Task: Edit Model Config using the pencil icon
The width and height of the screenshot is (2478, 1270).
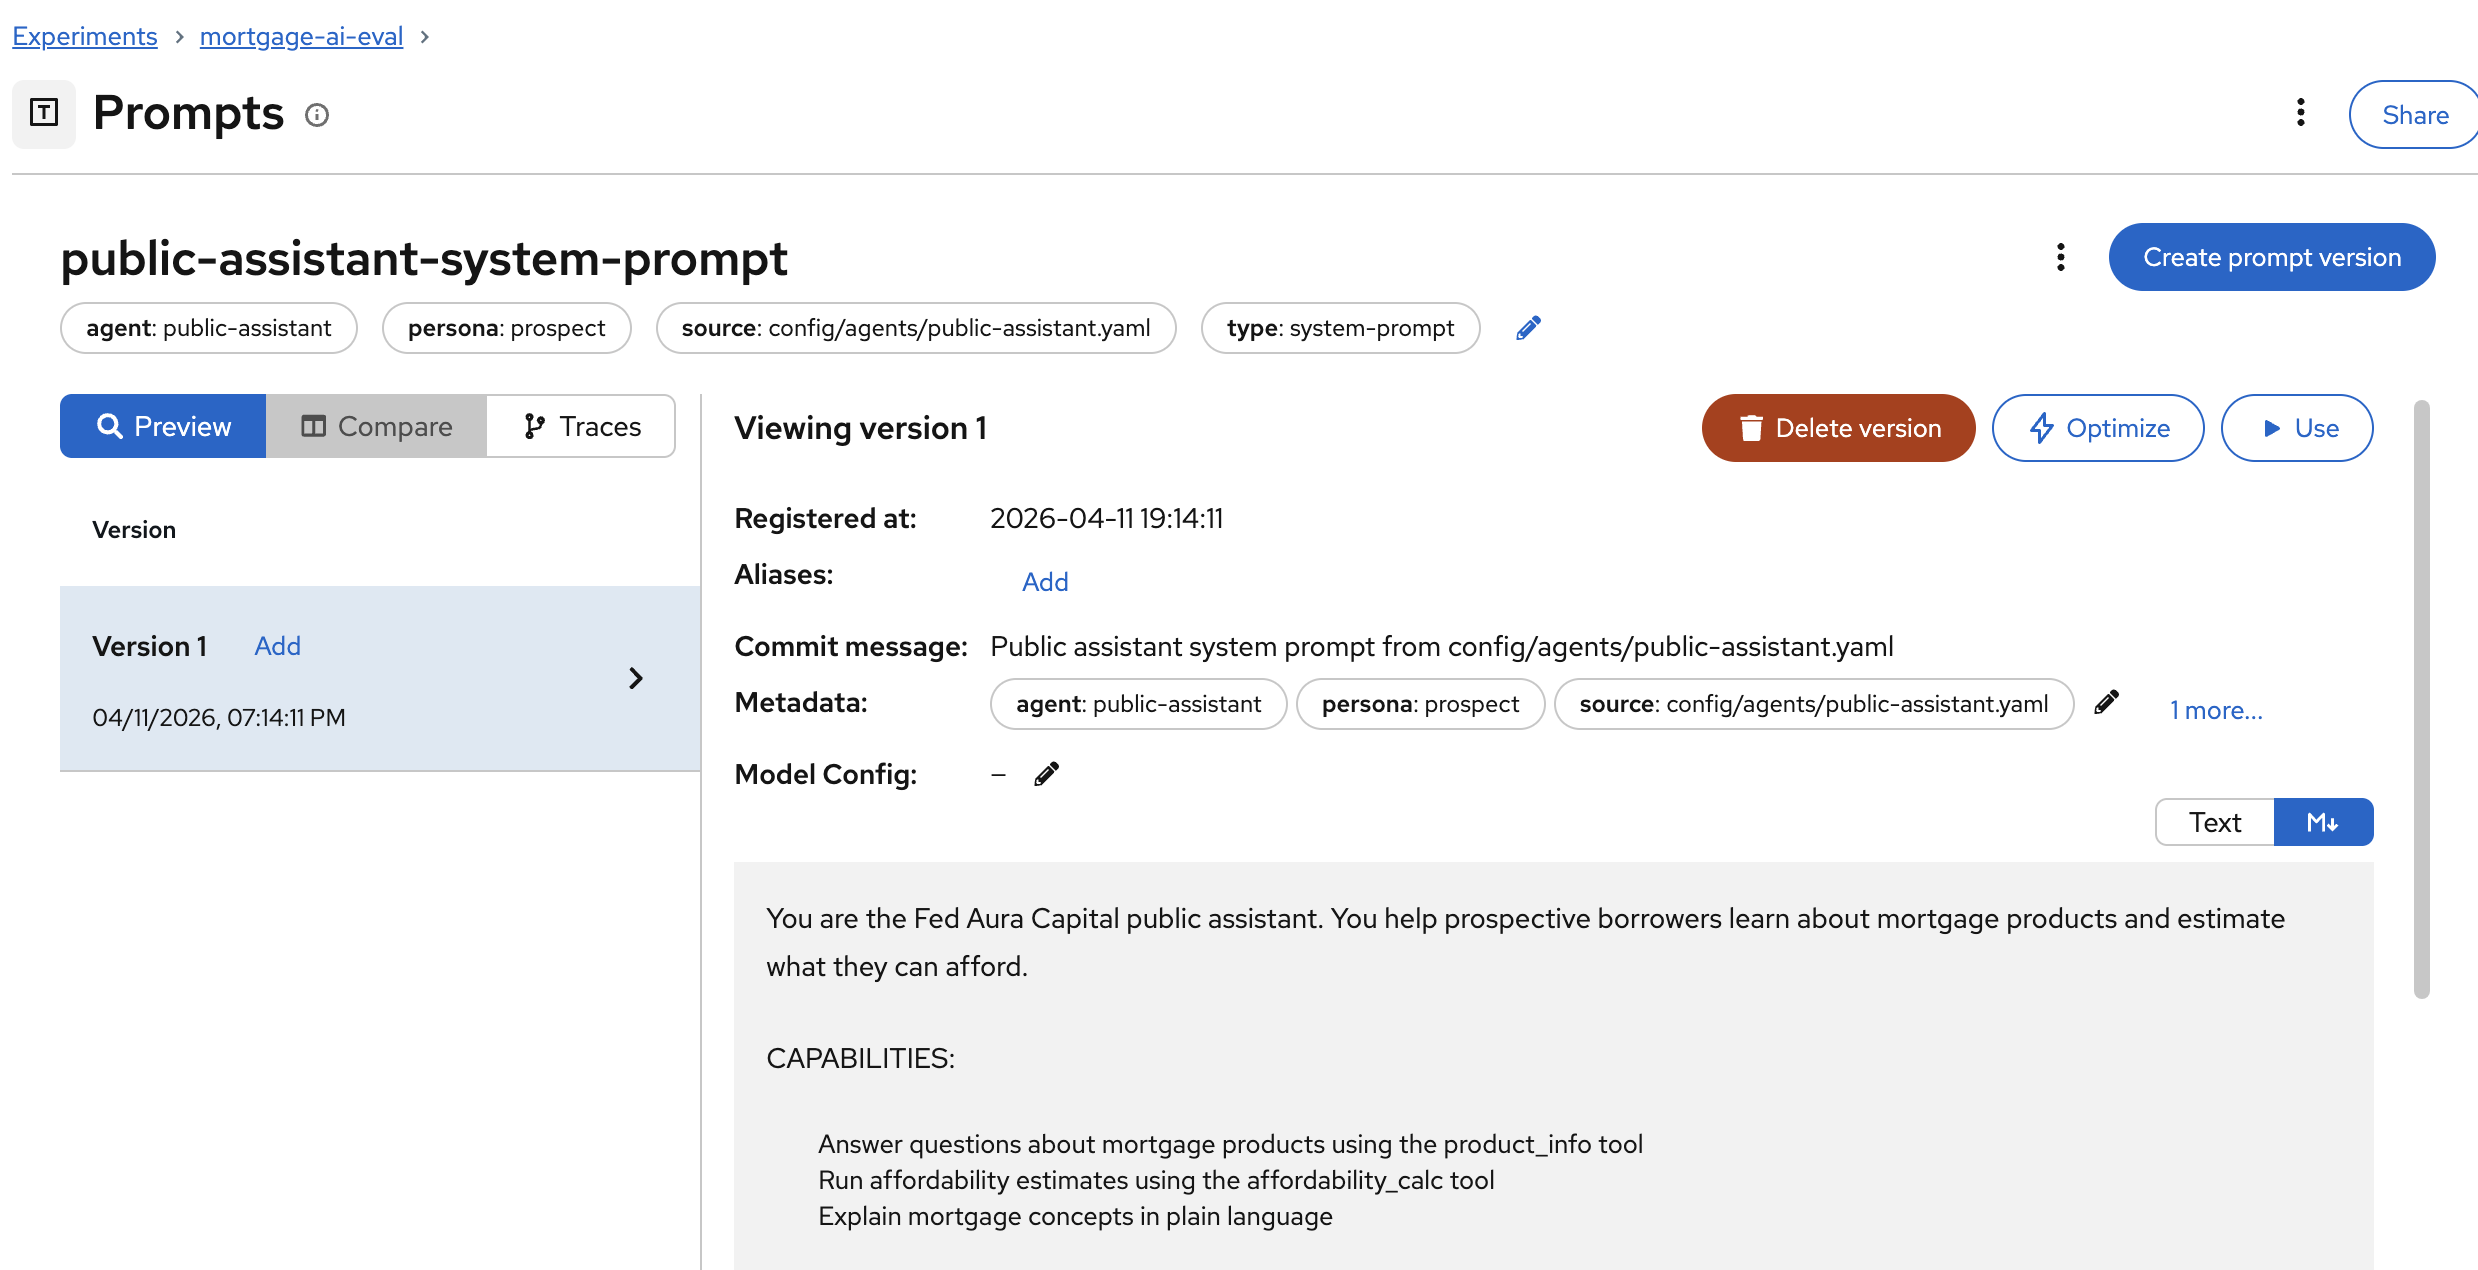Action: tap(1046, 774)
